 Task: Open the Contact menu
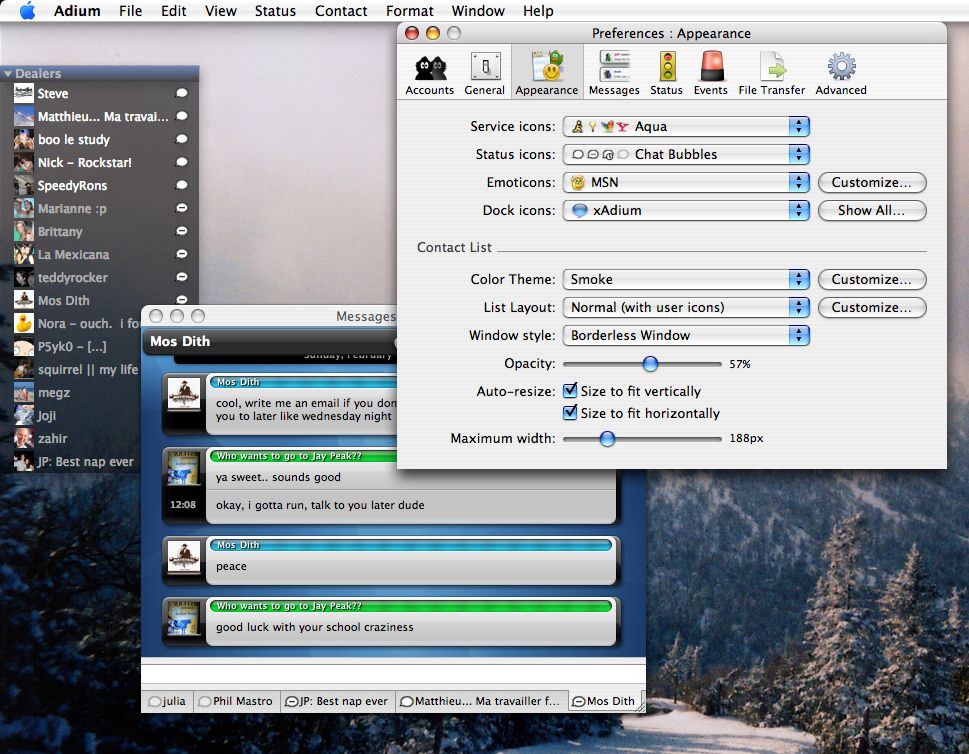[x=341, y=11]
